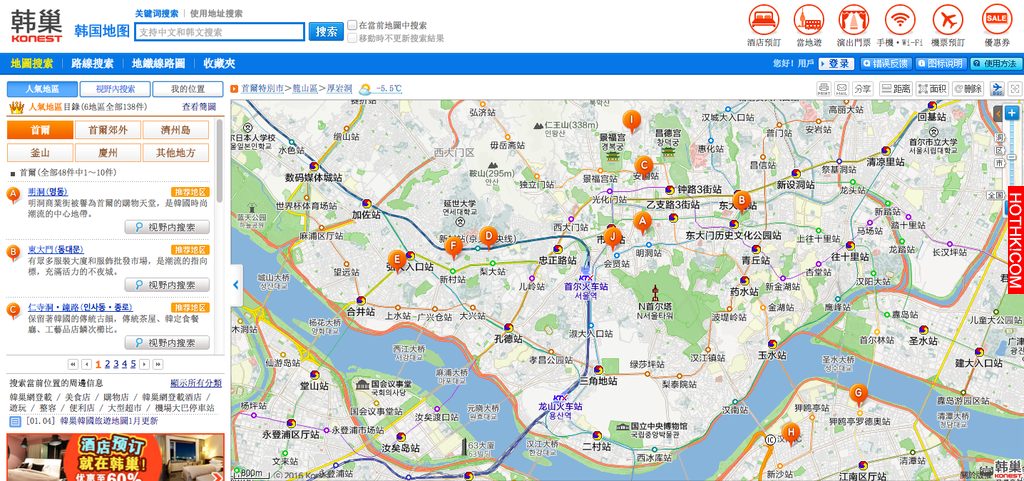Open the 優惠券 SALE coupon icon
1024x481 pixels.
click(997, 20)
